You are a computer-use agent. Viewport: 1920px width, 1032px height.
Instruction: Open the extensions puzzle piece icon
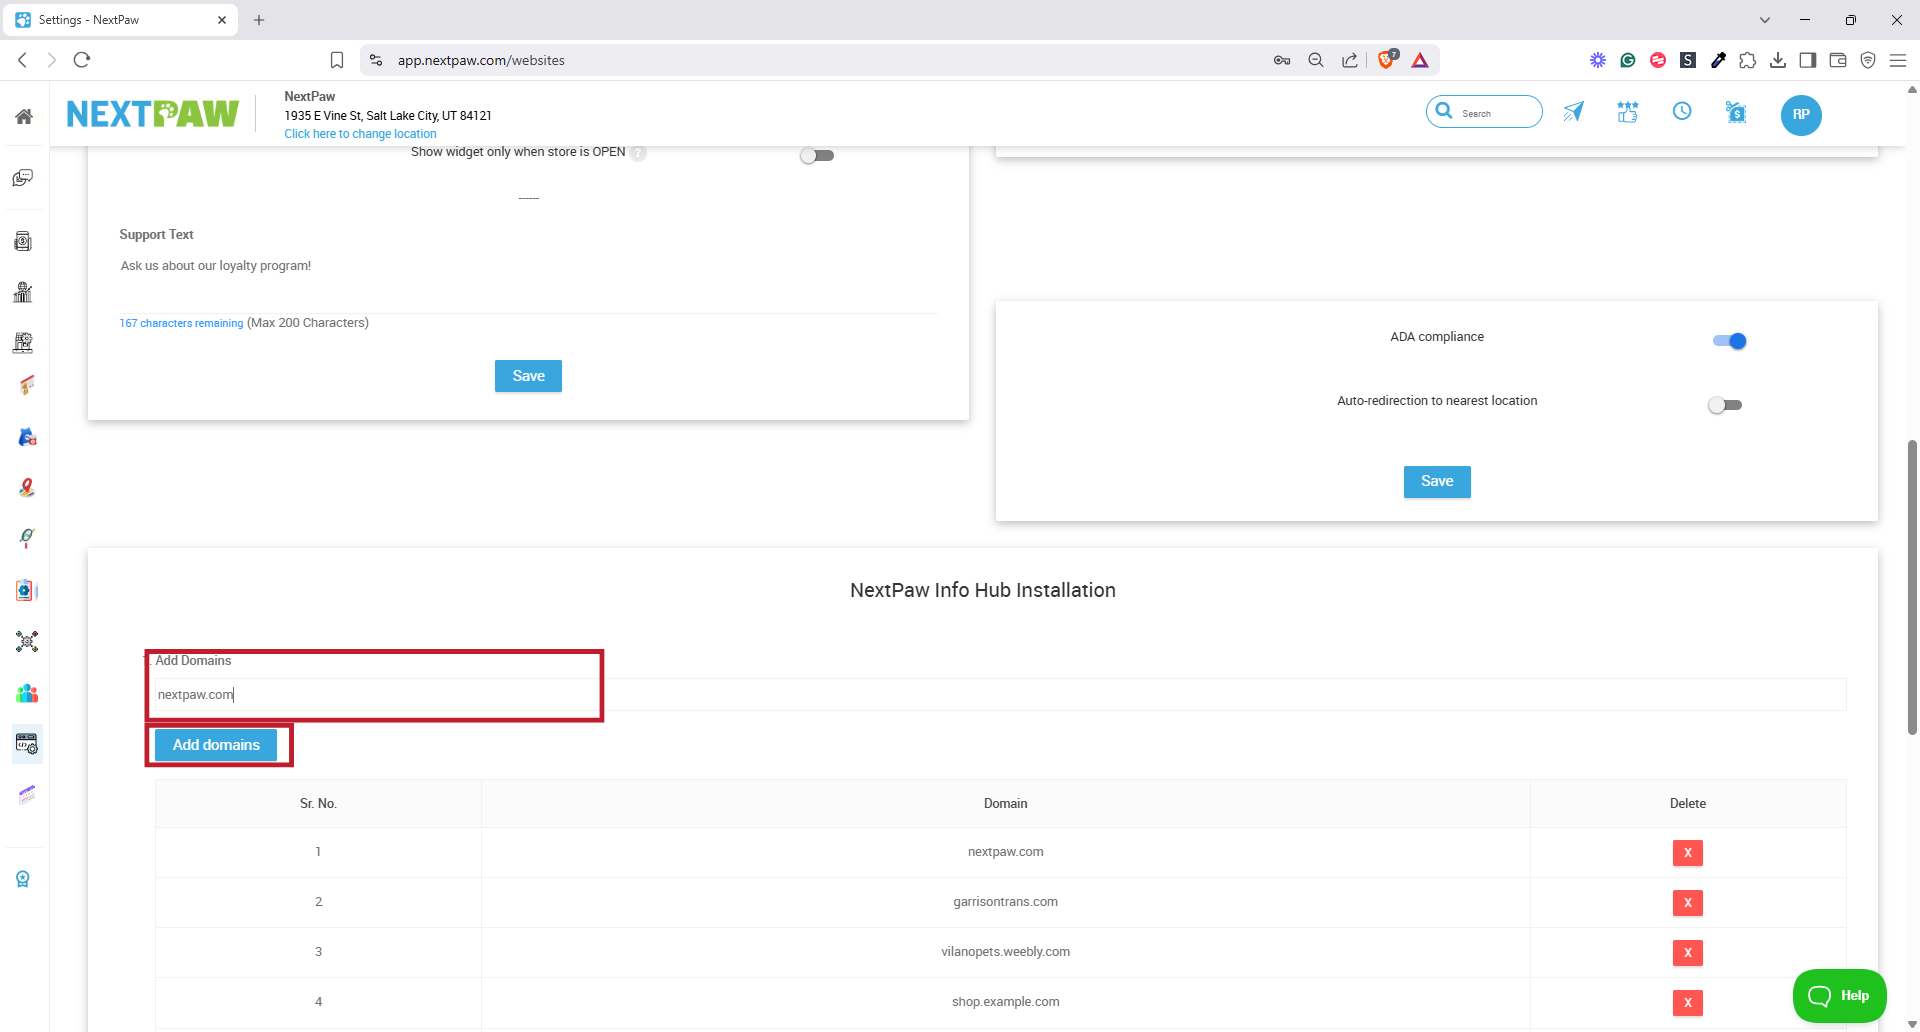pyautogui.click(x=1748, y=60)
